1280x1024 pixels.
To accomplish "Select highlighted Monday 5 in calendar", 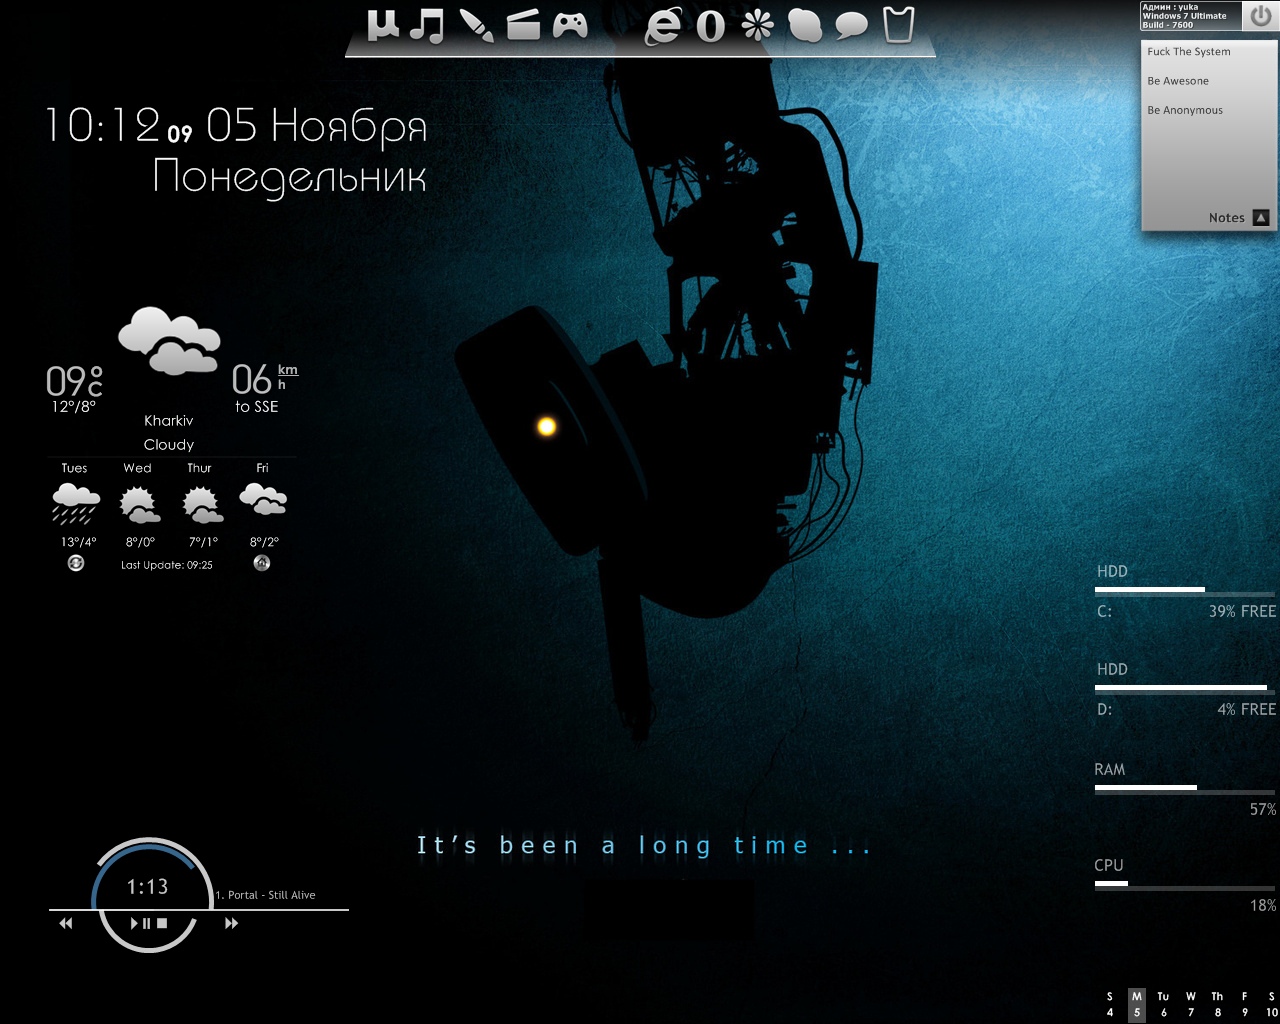I will tap(1137, 1005).
